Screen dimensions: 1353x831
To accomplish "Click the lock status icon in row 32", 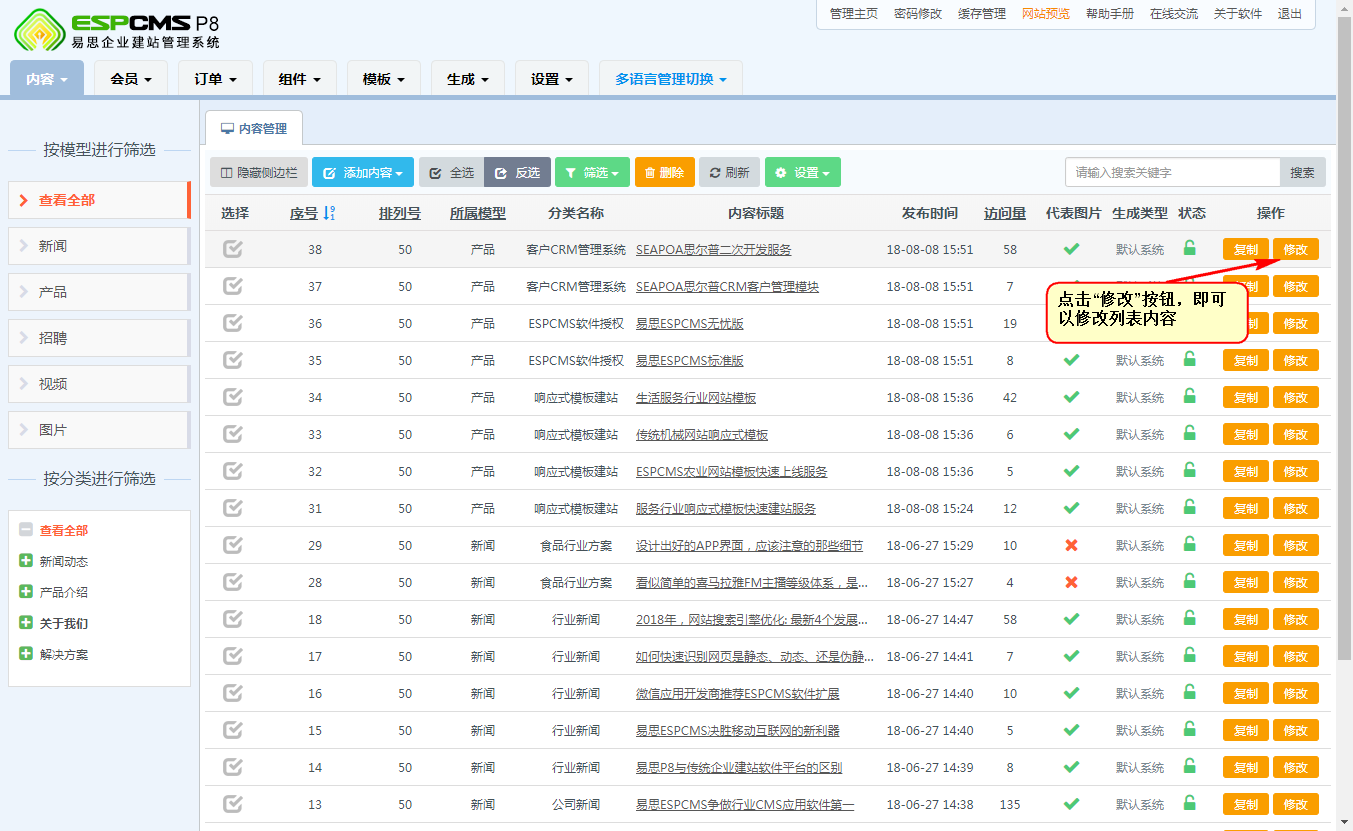I will tap(1189, 470).
